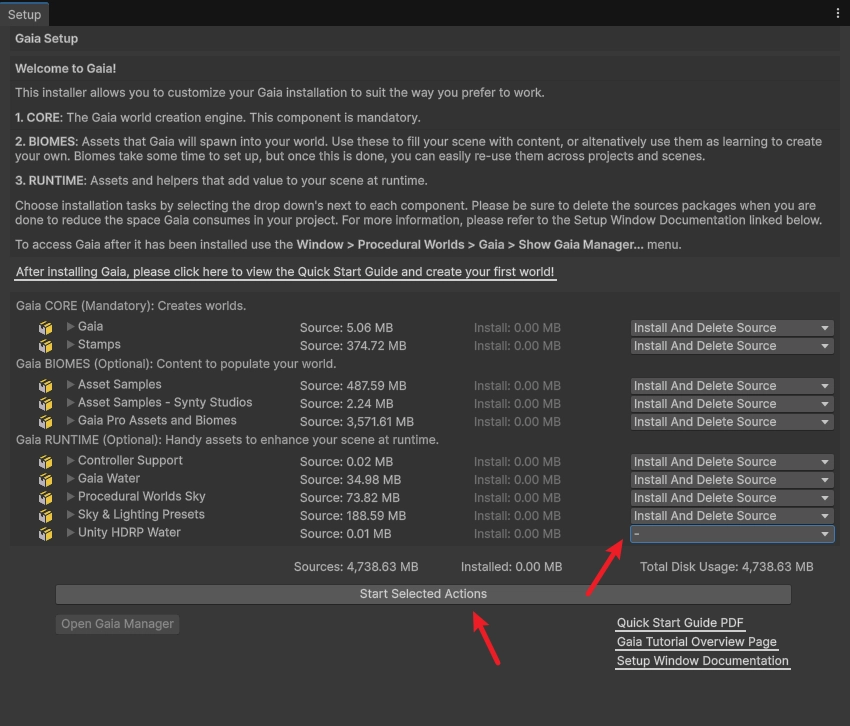Click Start Selected Actions button
The image size is (850, 726).
tap(423, 594)
